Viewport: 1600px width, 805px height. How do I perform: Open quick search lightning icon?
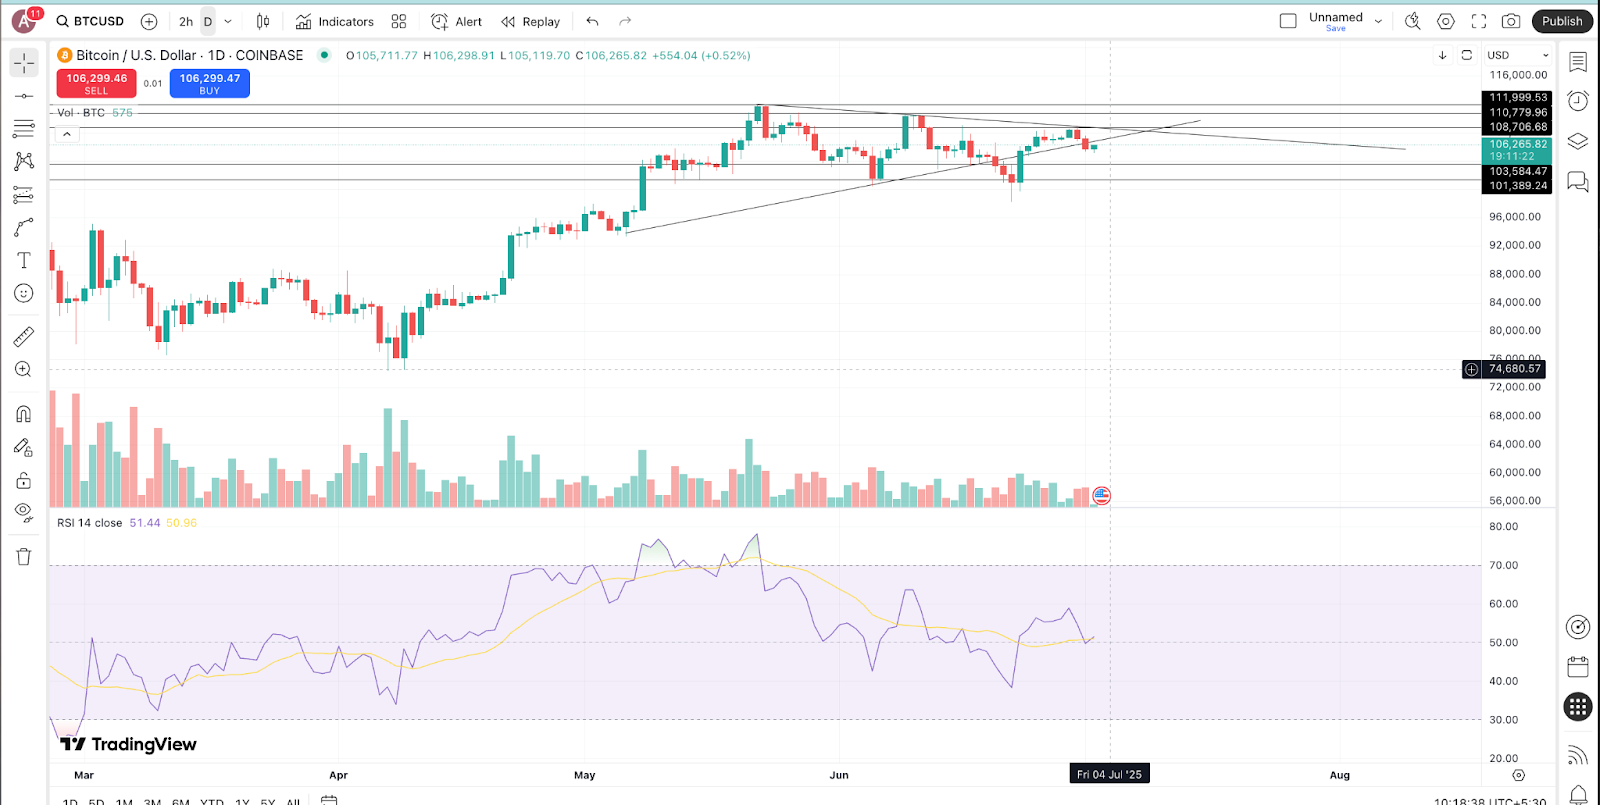tap(1413, 21)
